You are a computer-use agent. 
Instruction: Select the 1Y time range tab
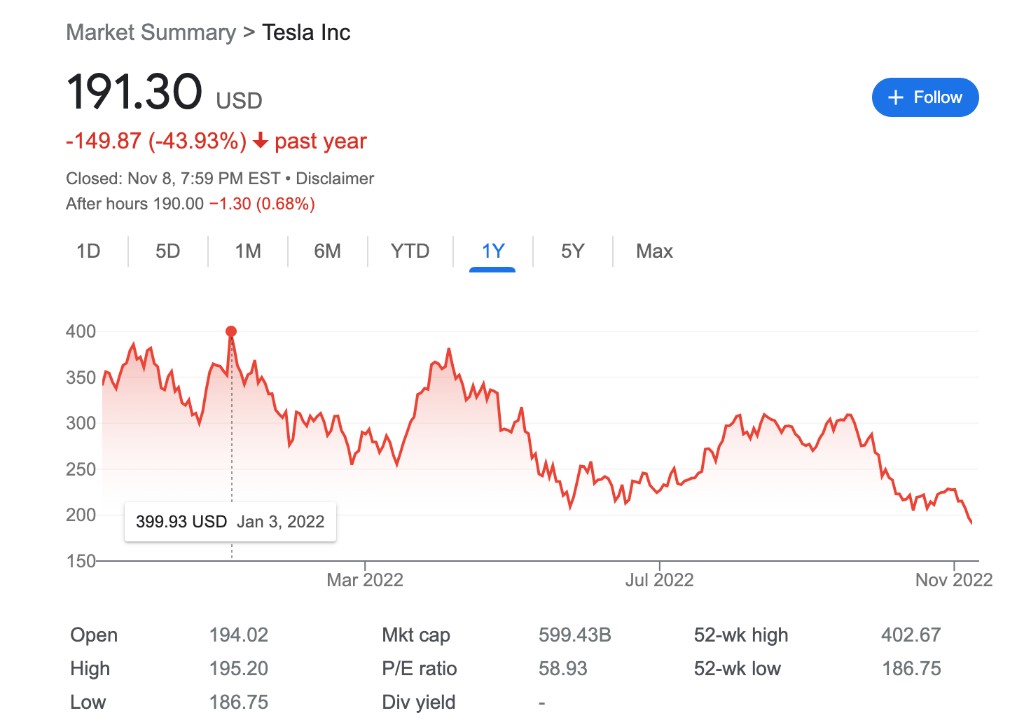(493, 251)
